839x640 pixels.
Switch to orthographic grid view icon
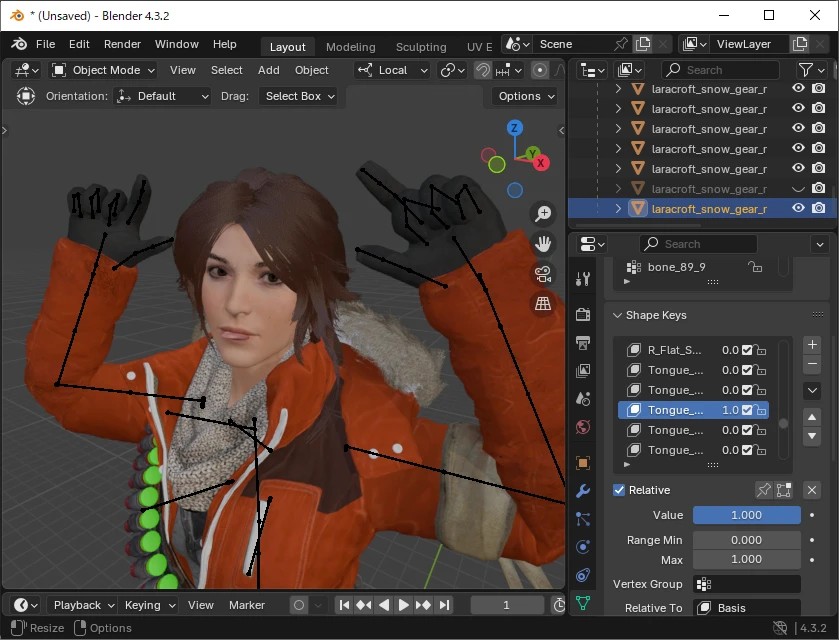coord(543,304)
